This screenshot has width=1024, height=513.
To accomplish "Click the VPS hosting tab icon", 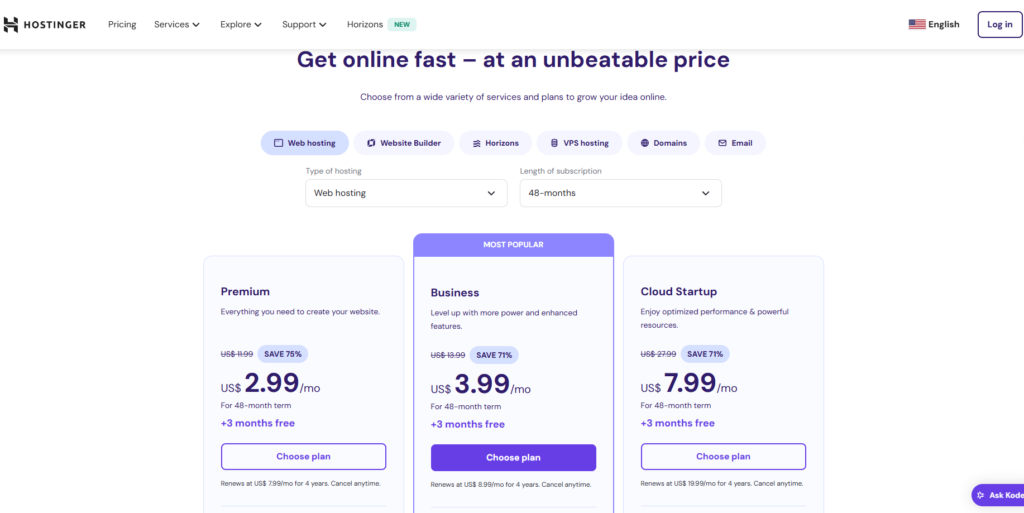I will (x=554, y=143).
